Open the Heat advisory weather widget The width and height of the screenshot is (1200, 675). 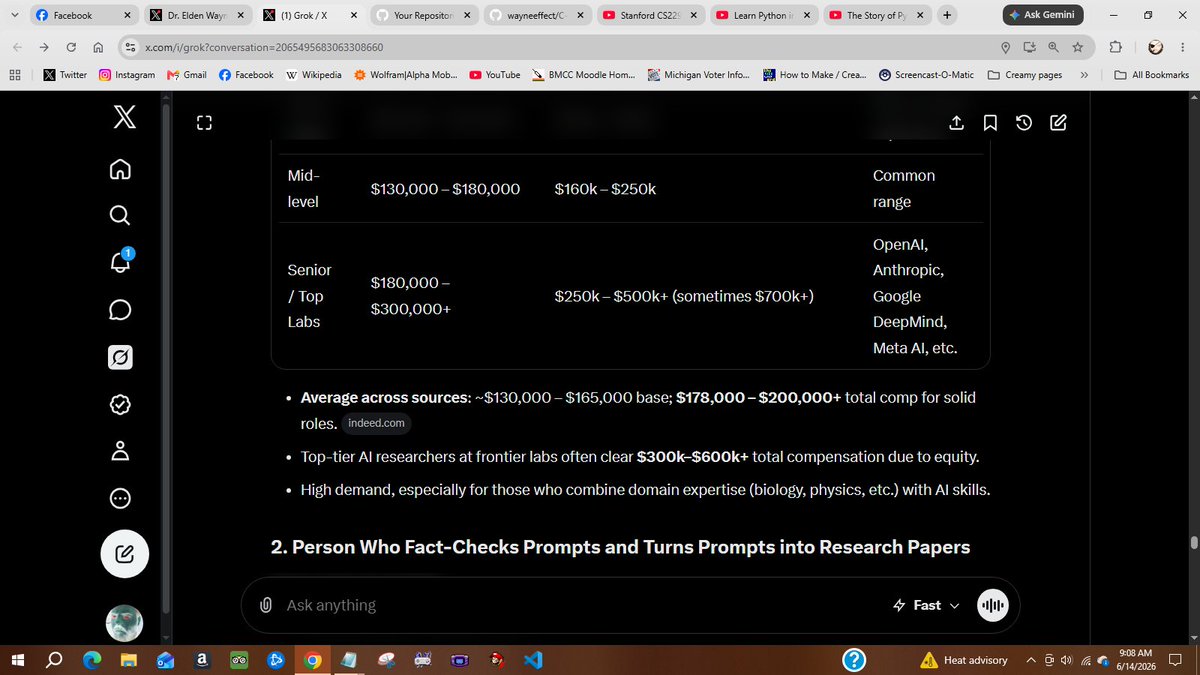coord(964,660)
